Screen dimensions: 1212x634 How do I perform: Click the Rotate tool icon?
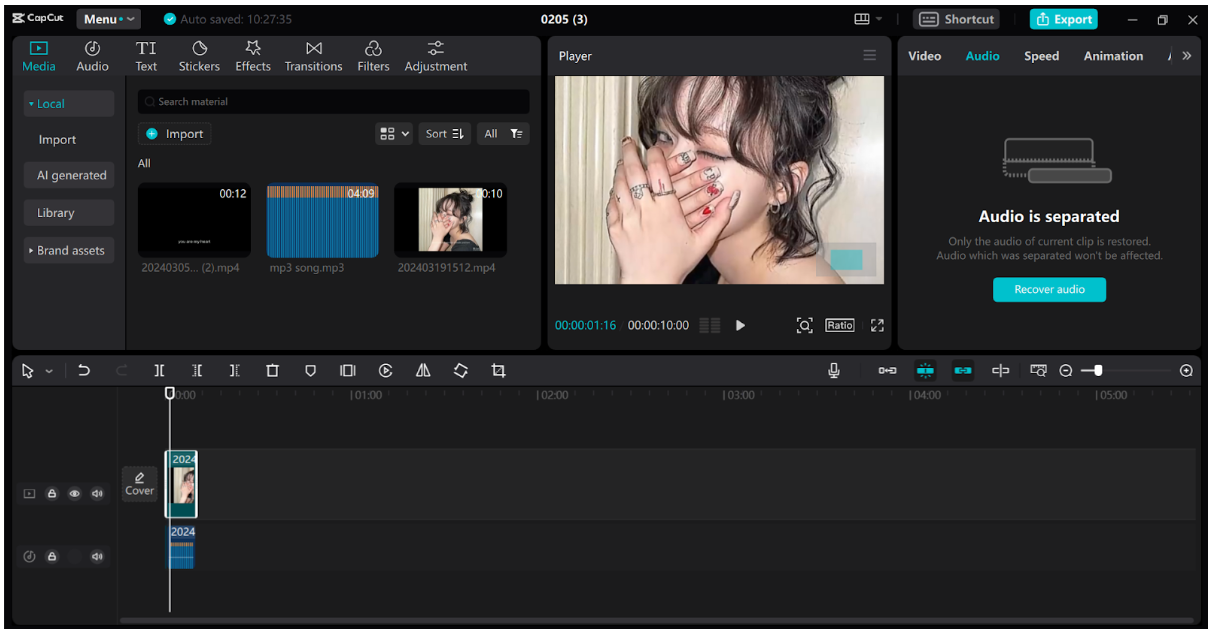[461, 371]
